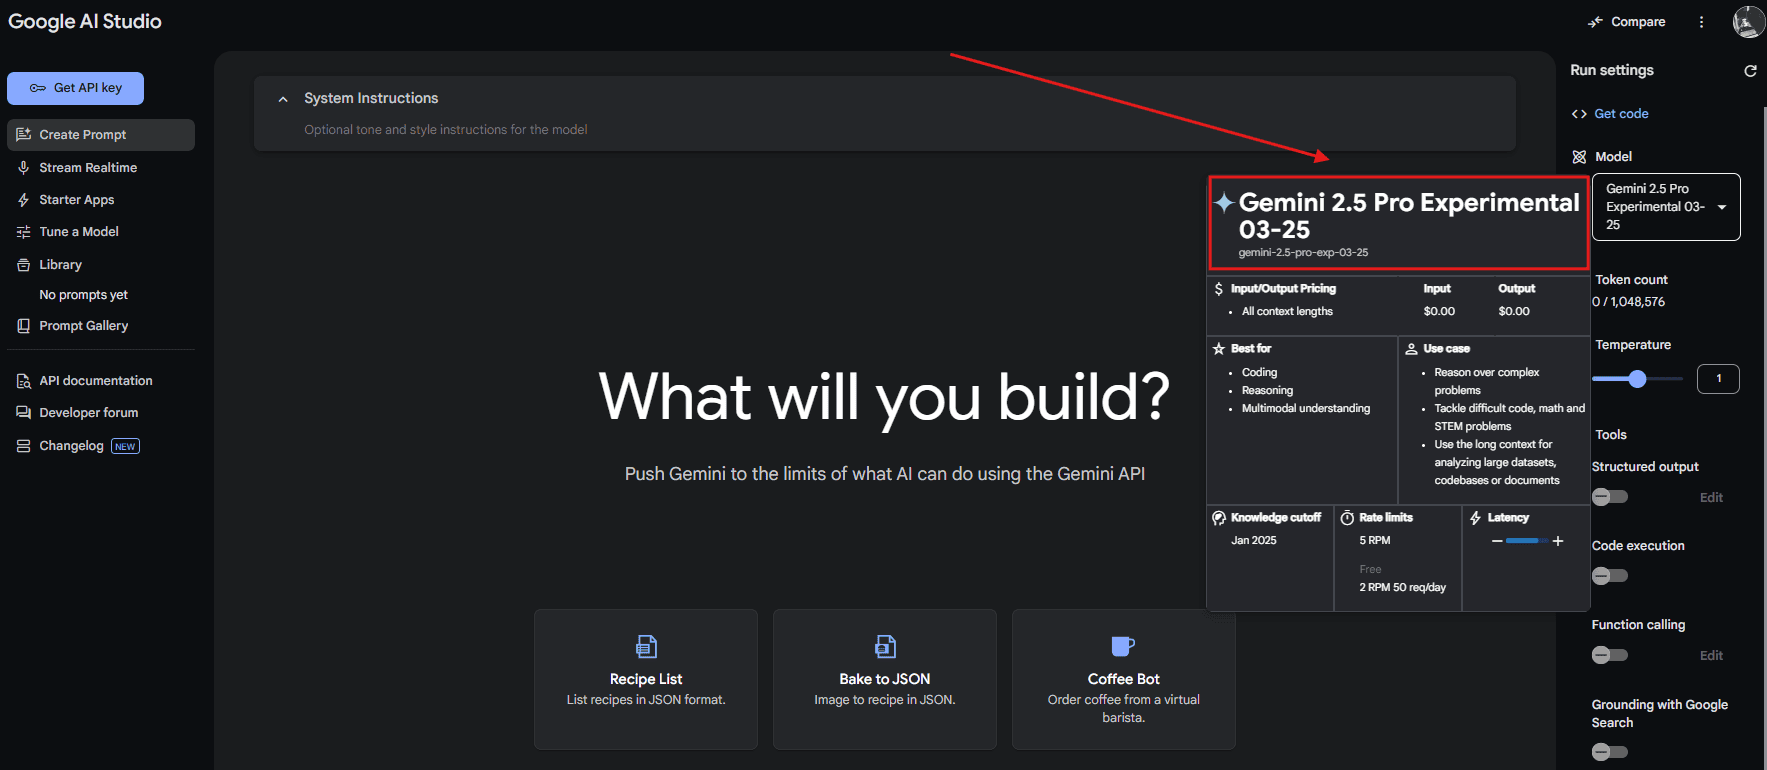
Task: Click the Latency indicator bar
Action: [x=1527, y=541]
